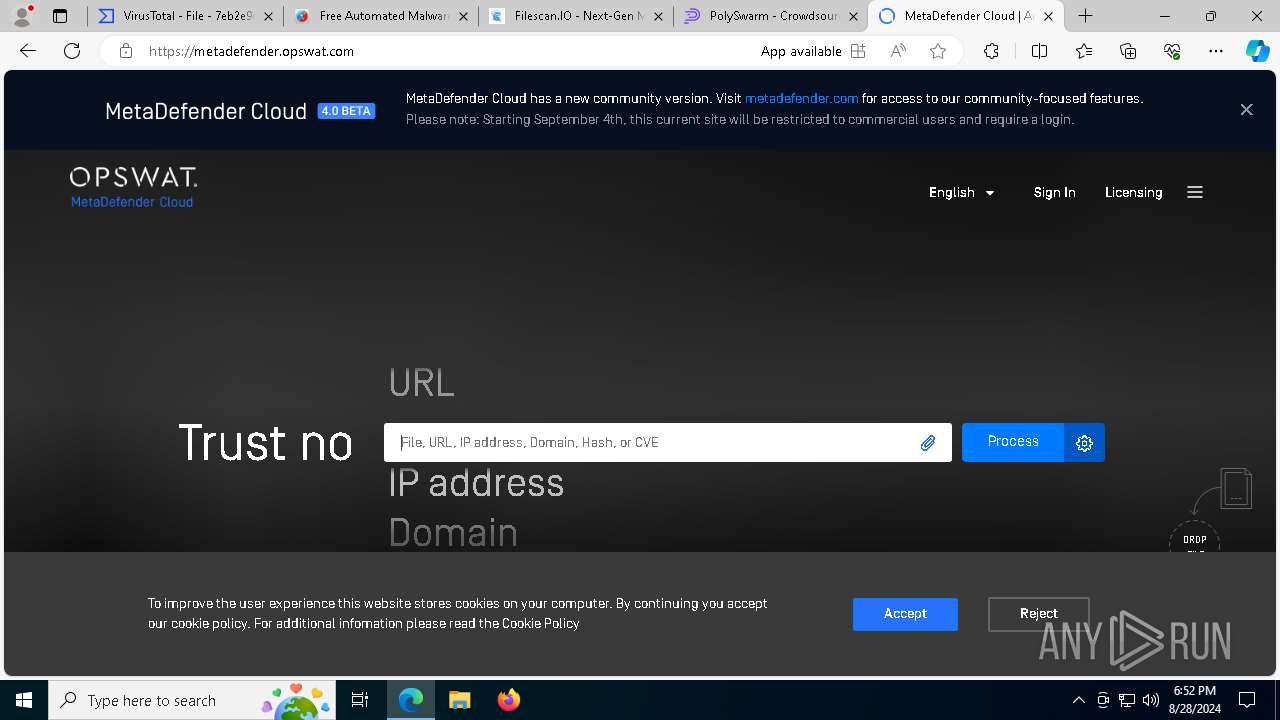Image resolution: width=1280 pixels, height=720 pixels.
Task: Click the paperclip attach file icon
Action: [x=928, y=443]
